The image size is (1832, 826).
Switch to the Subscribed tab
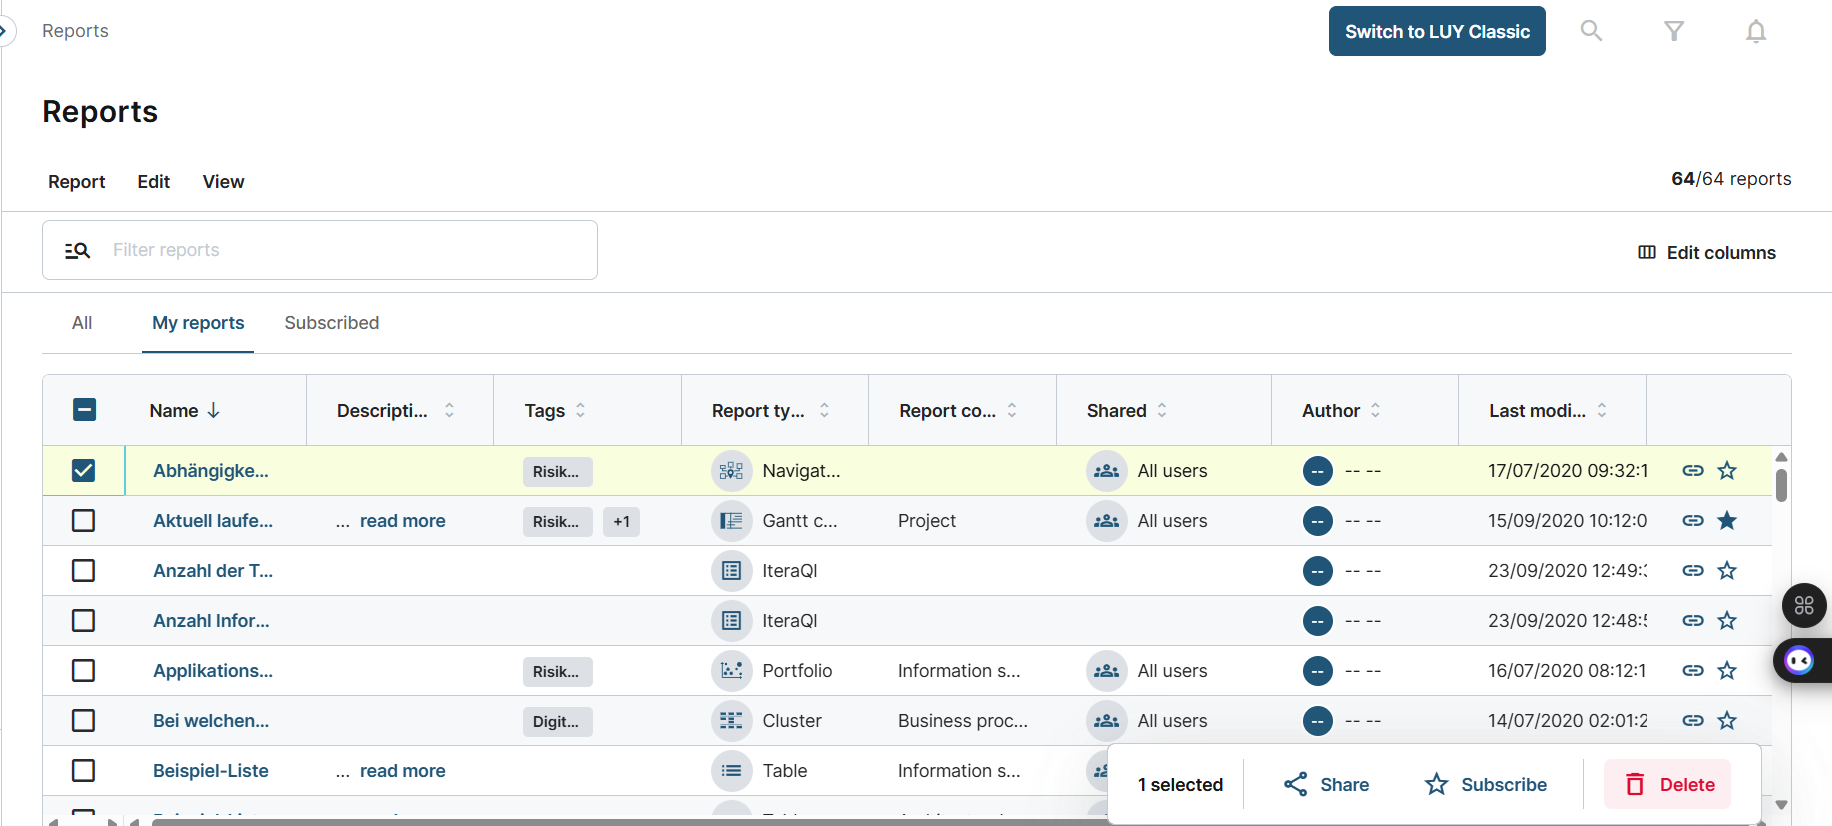pos(331,323)
